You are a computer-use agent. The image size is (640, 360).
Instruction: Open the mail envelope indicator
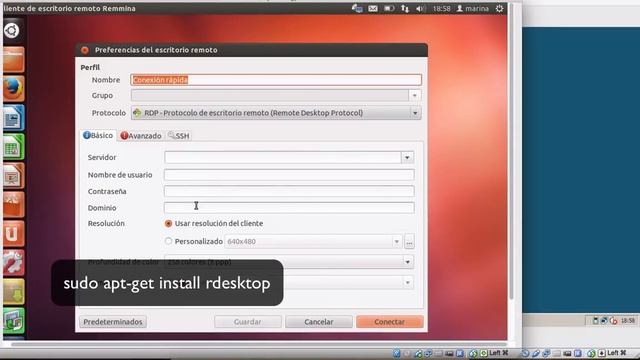pyautogui.click(x=373, y=8)
